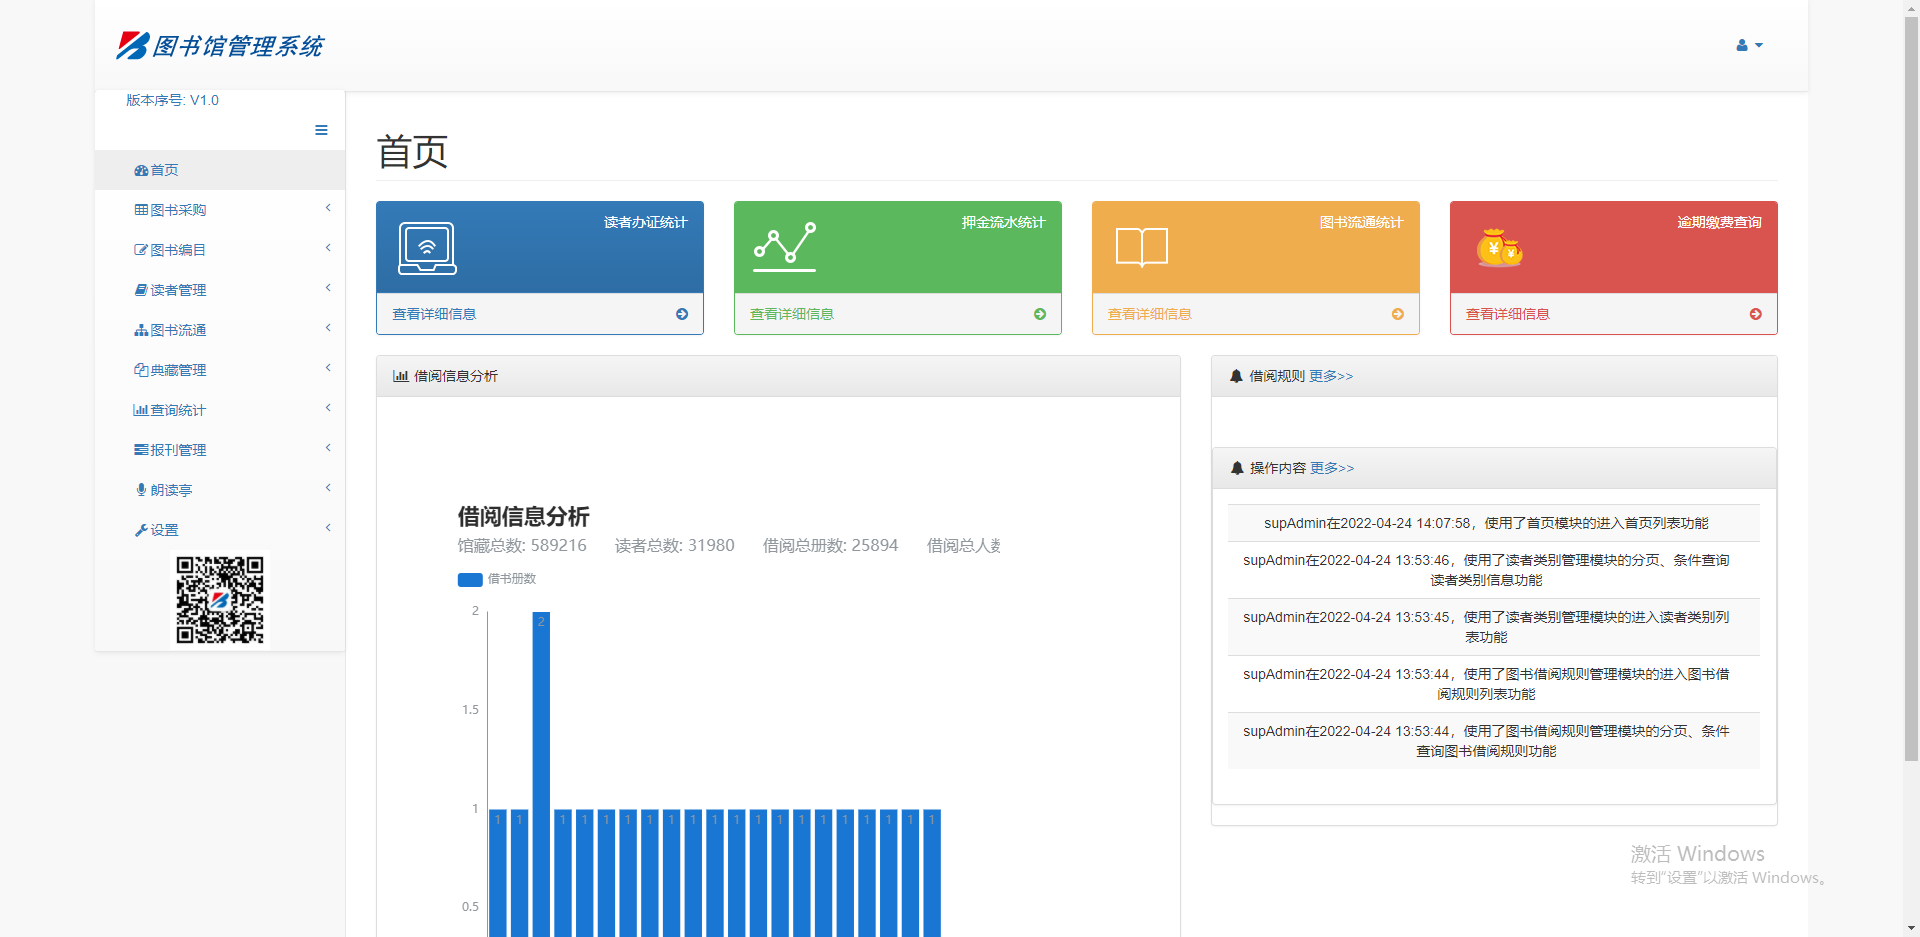Click the hamburger sidebar collapse icon
Viewport: 1920px width, 937px height.
321,130
